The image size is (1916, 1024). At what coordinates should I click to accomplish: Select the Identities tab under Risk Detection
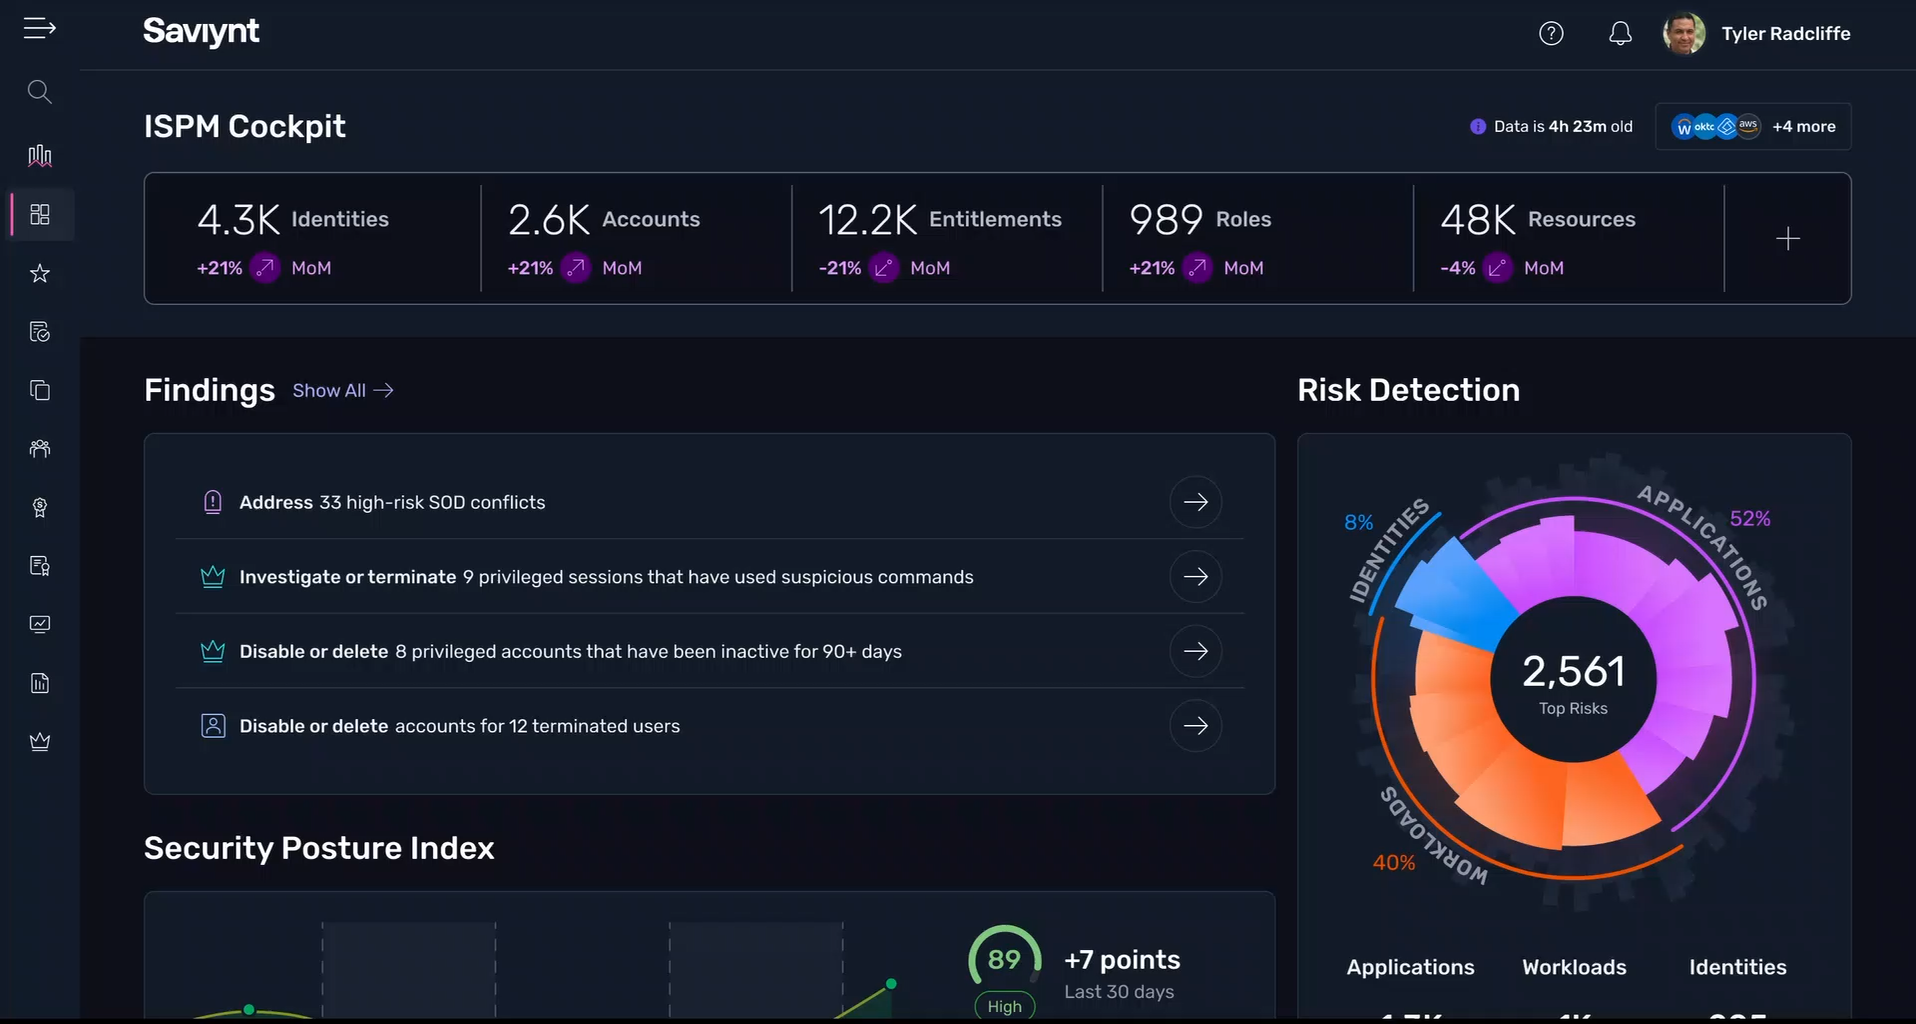click(x=1737, y=967)
